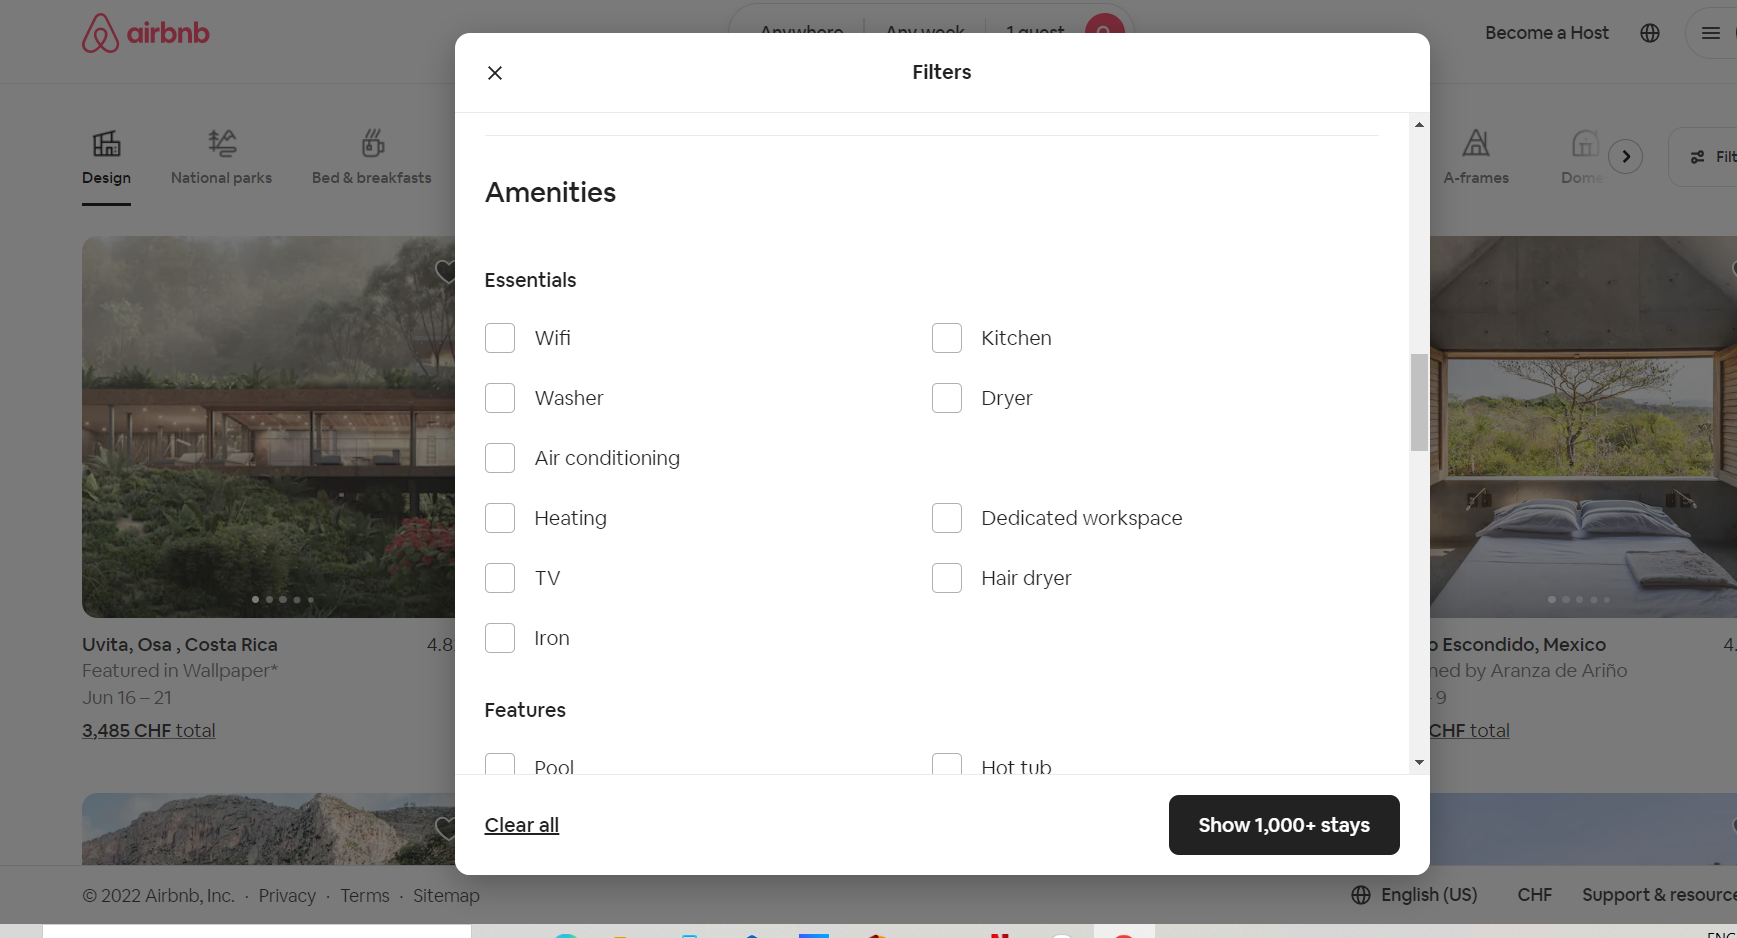Check the Washer amenity
The height and width of the screenshot is (938, 1737).
500,398
